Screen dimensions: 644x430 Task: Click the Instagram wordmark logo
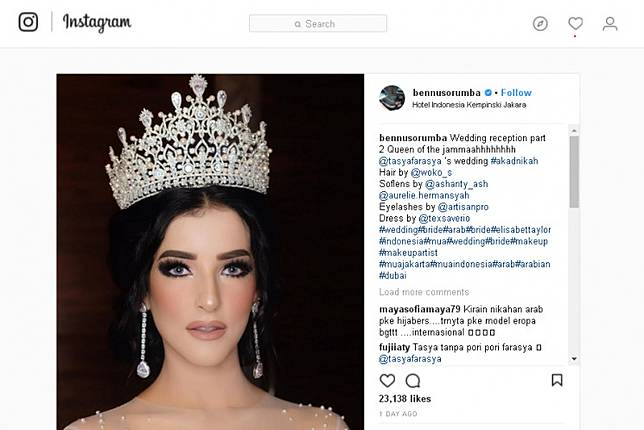point(97,22)
